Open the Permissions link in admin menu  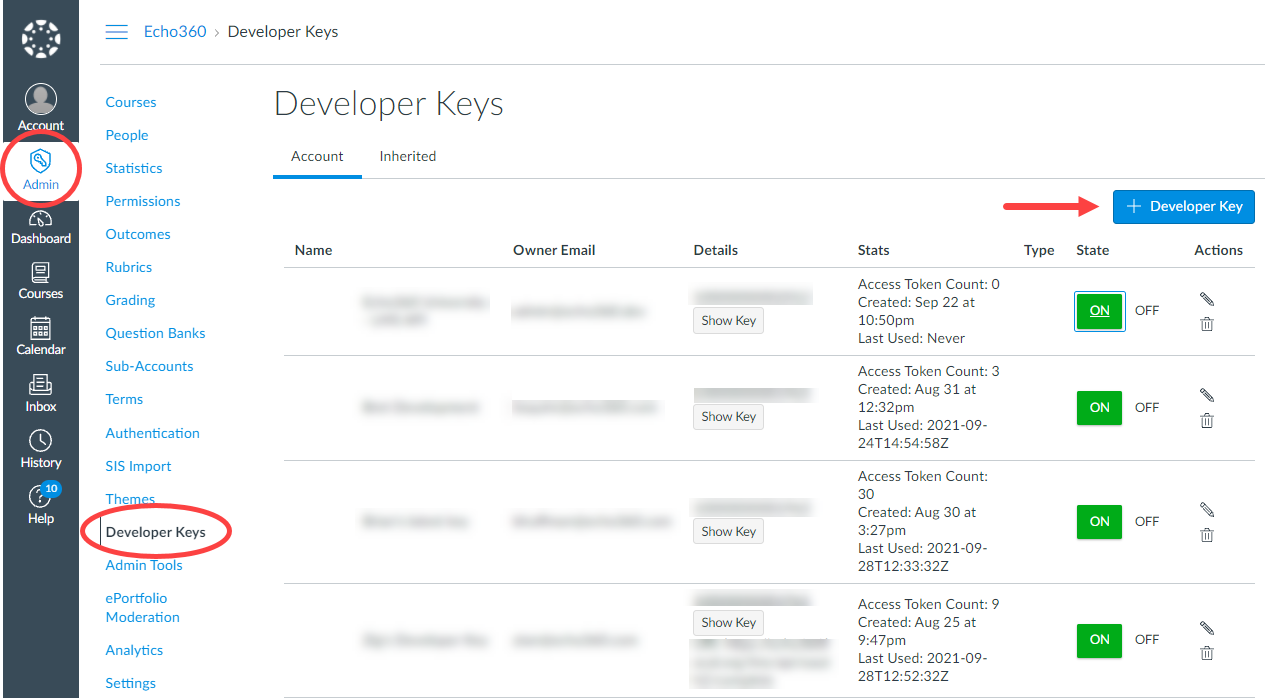(143, 201)
